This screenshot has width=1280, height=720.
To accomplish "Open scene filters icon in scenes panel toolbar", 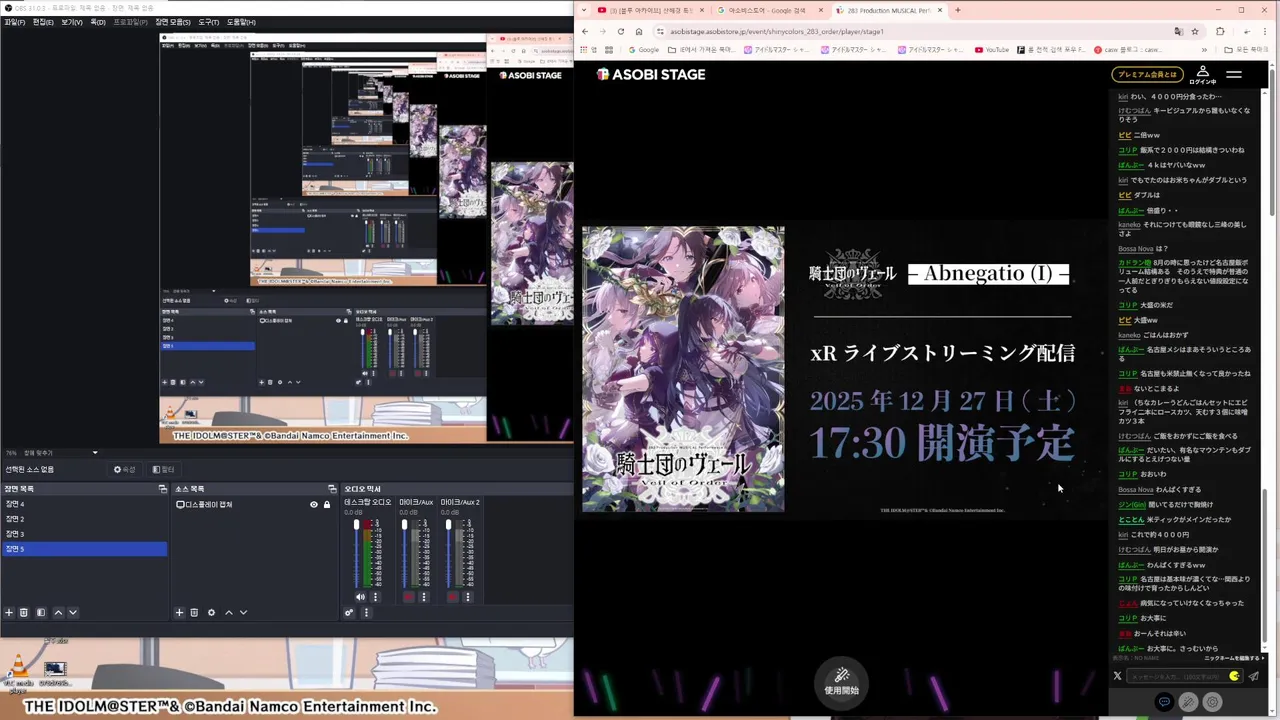I will (41, 612).
